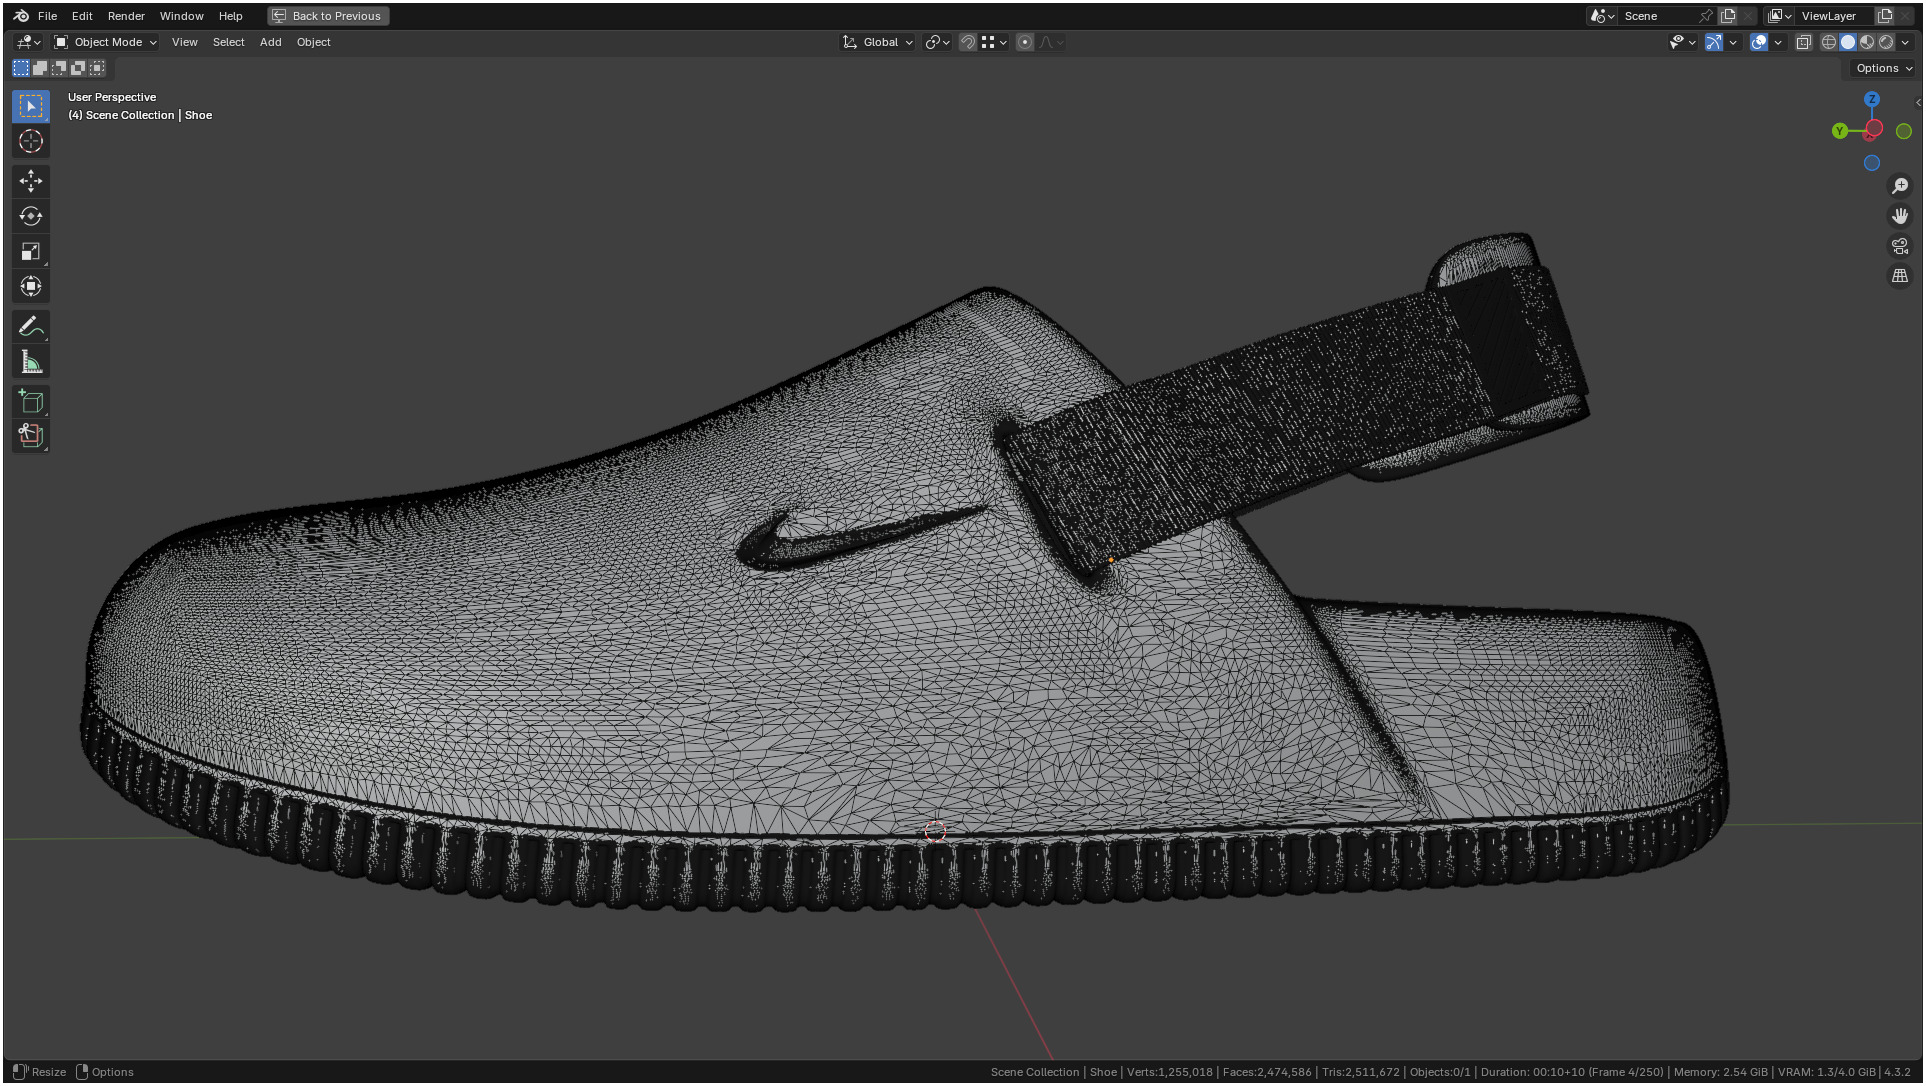The height and width of the screenshot is (1086, 1926).
Task: Click the pan hand viewport icon
Action: (1900, 216)
